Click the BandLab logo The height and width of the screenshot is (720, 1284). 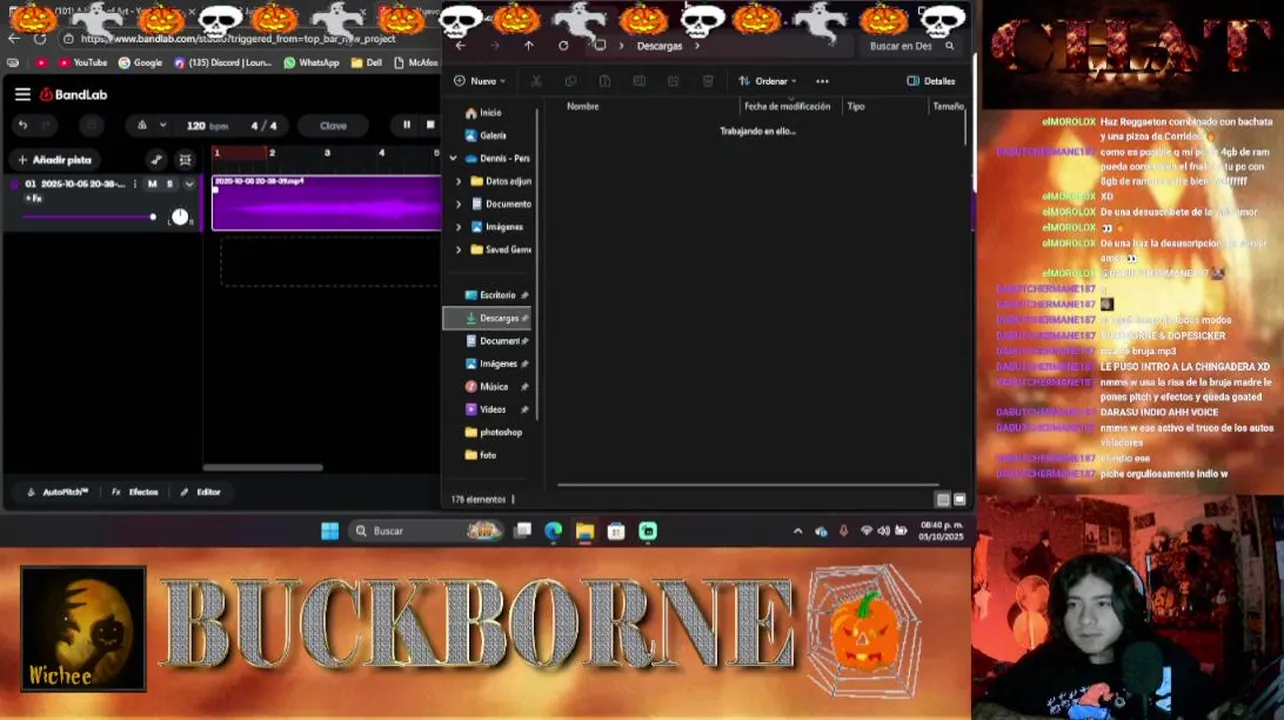tap(73, 94)
